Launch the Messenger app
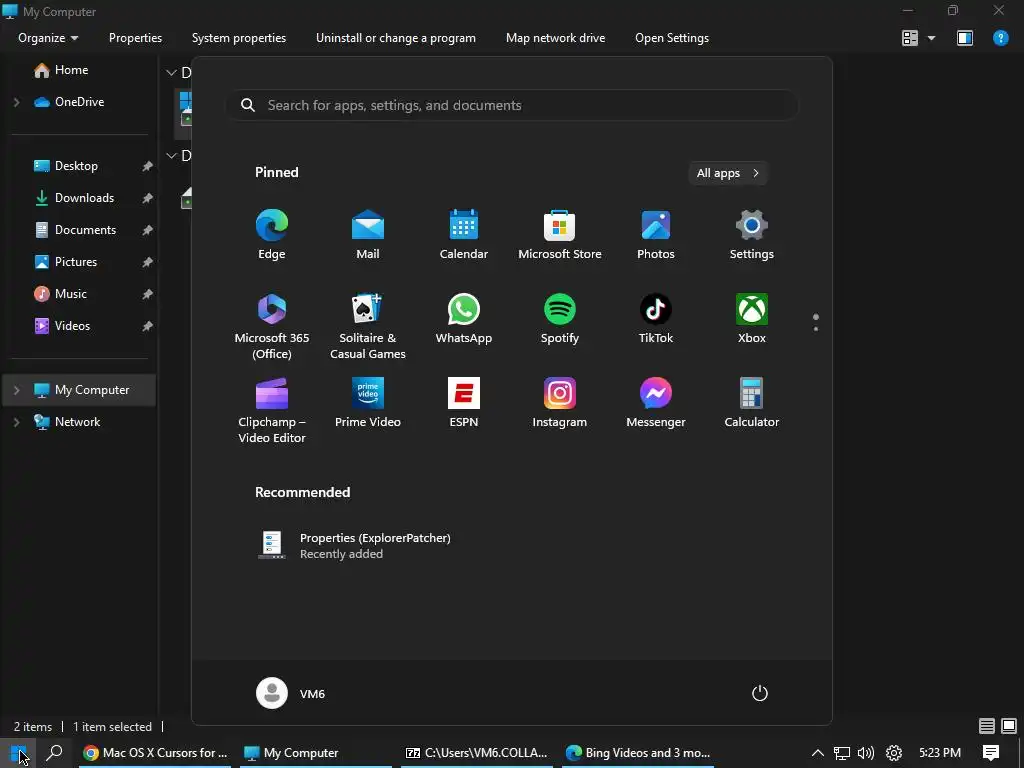 (656, 404)
